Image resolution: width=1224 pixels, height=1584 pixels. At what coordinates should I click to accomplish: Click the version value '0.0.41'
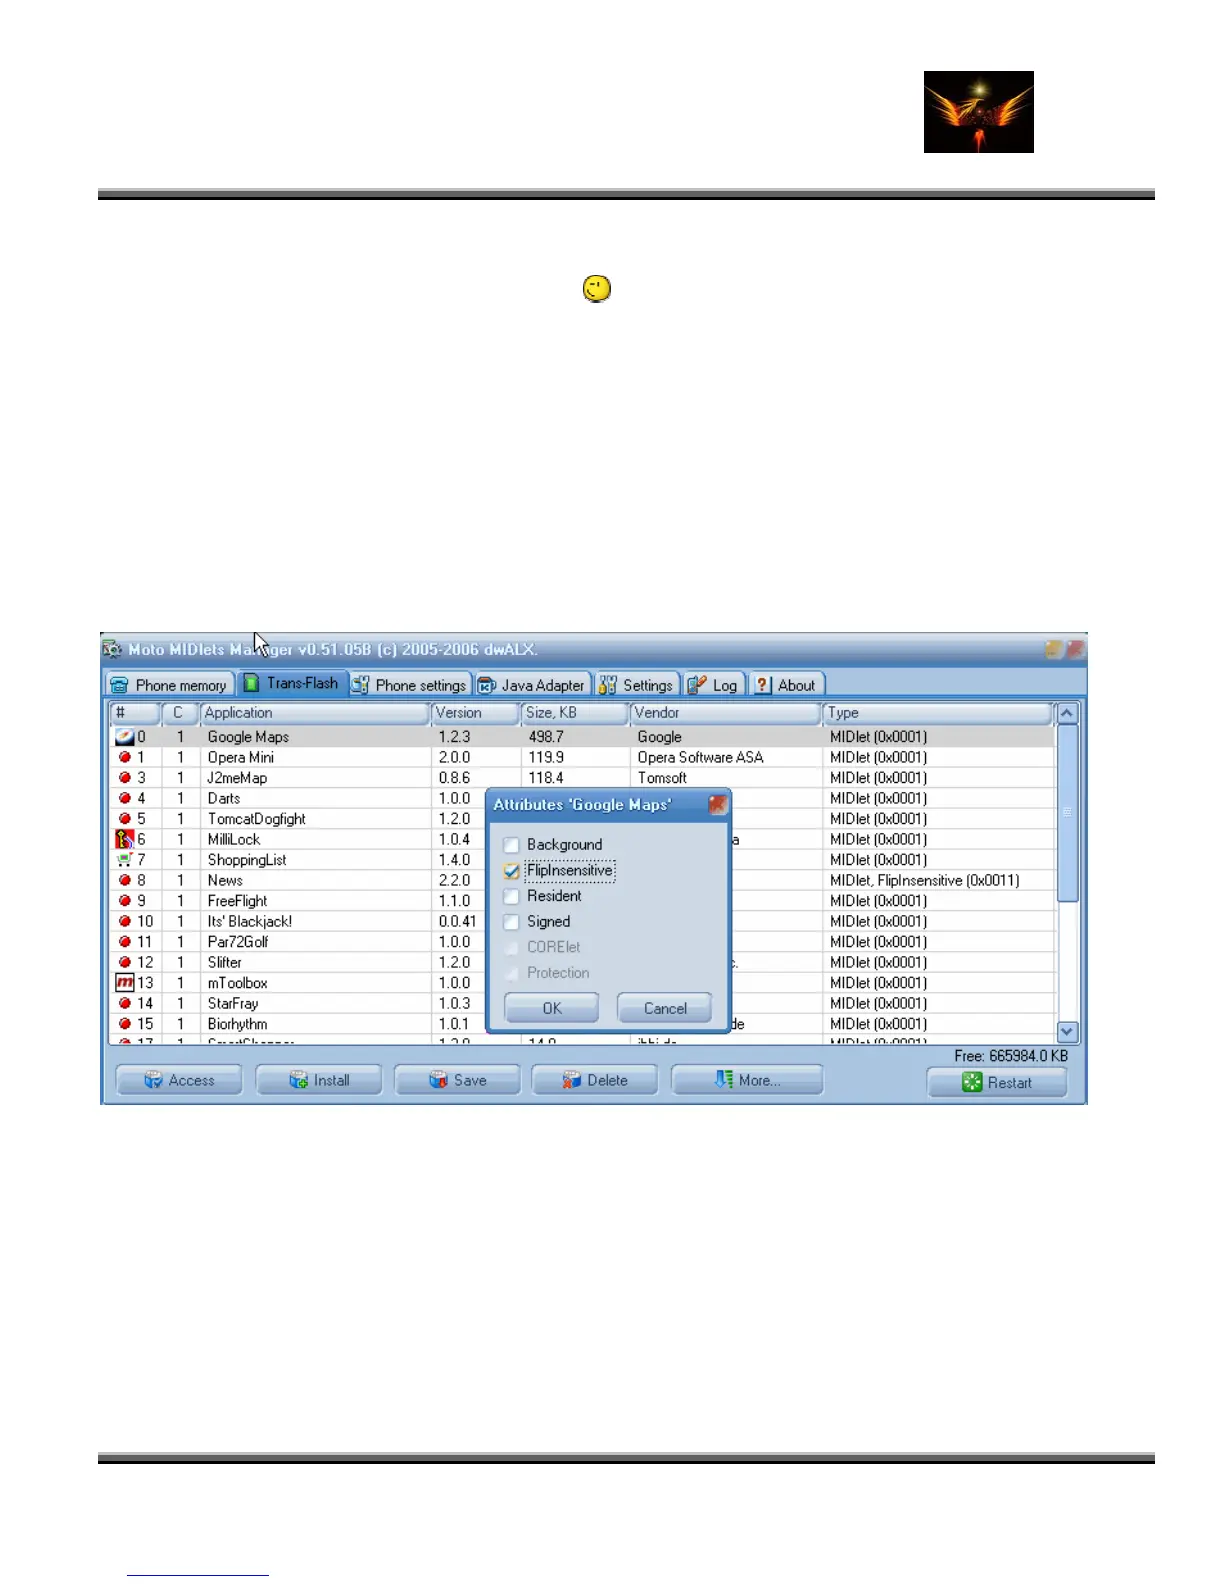(x=457, y=921)
